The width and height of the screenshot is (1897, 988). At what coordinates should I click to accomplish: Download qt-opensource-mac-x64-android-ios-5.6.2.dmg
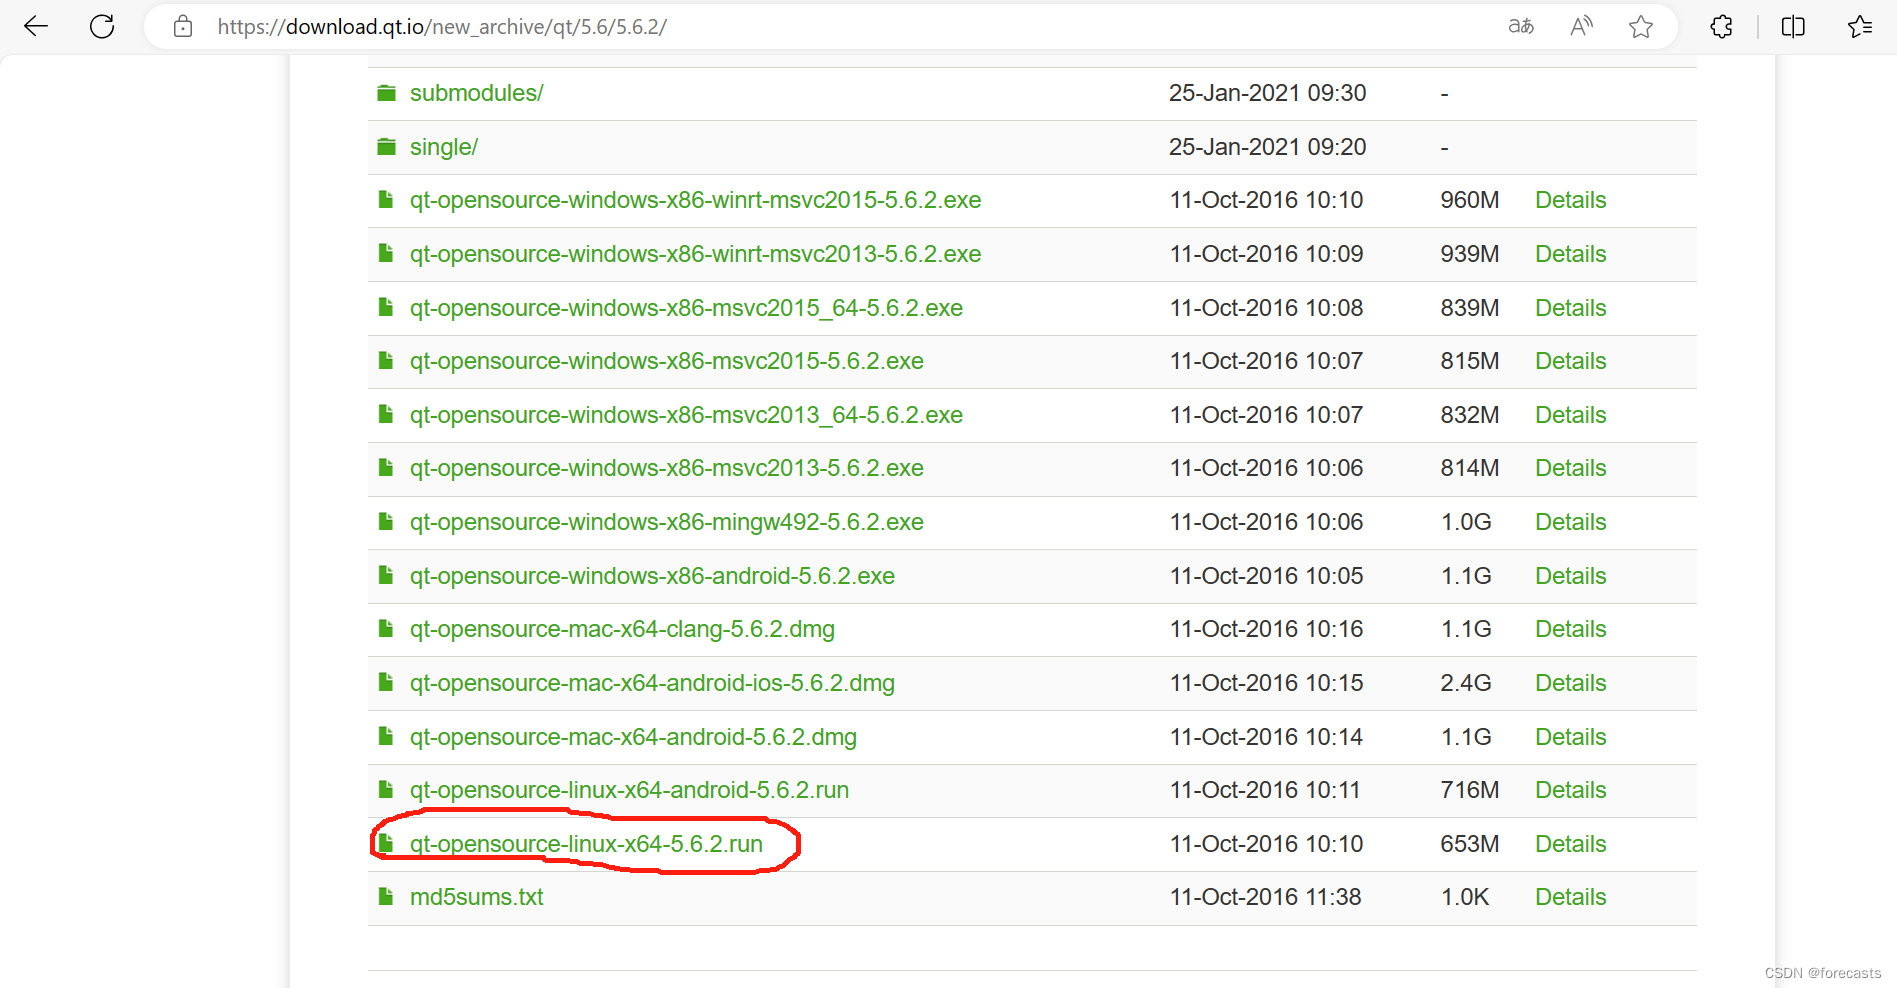tap(652, 683)
